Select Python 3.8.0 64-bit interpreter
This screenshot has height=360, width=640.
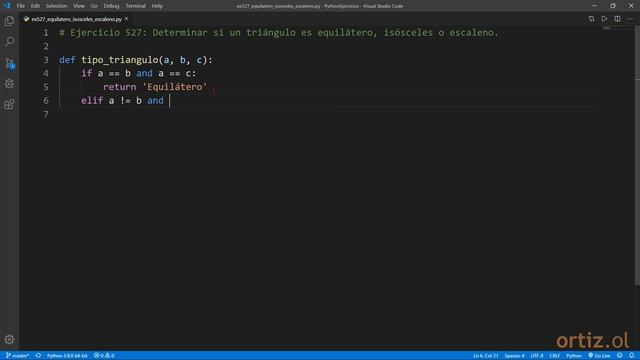[x=67, y=356]
